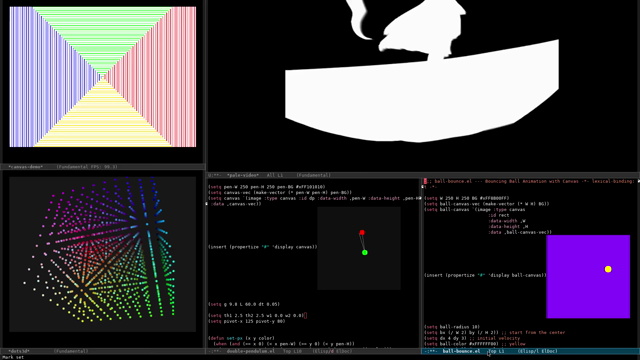
Task: Click the white silhouette shape in pale-video
Action: click(x=422, y=71)
